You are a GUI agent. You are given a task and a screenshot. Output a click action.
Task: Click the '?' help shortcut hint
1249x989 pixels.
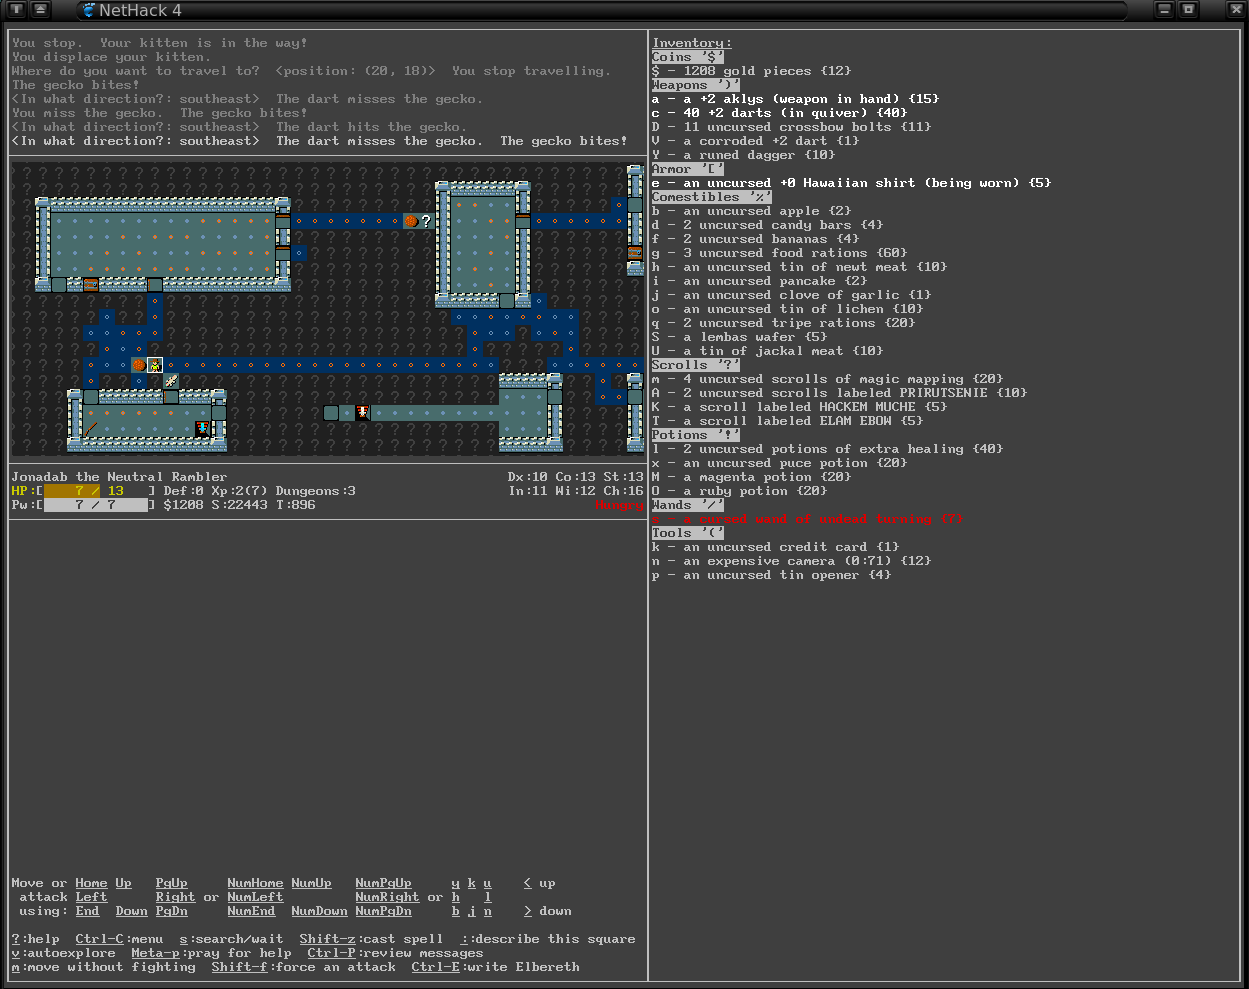pos(35,939)
